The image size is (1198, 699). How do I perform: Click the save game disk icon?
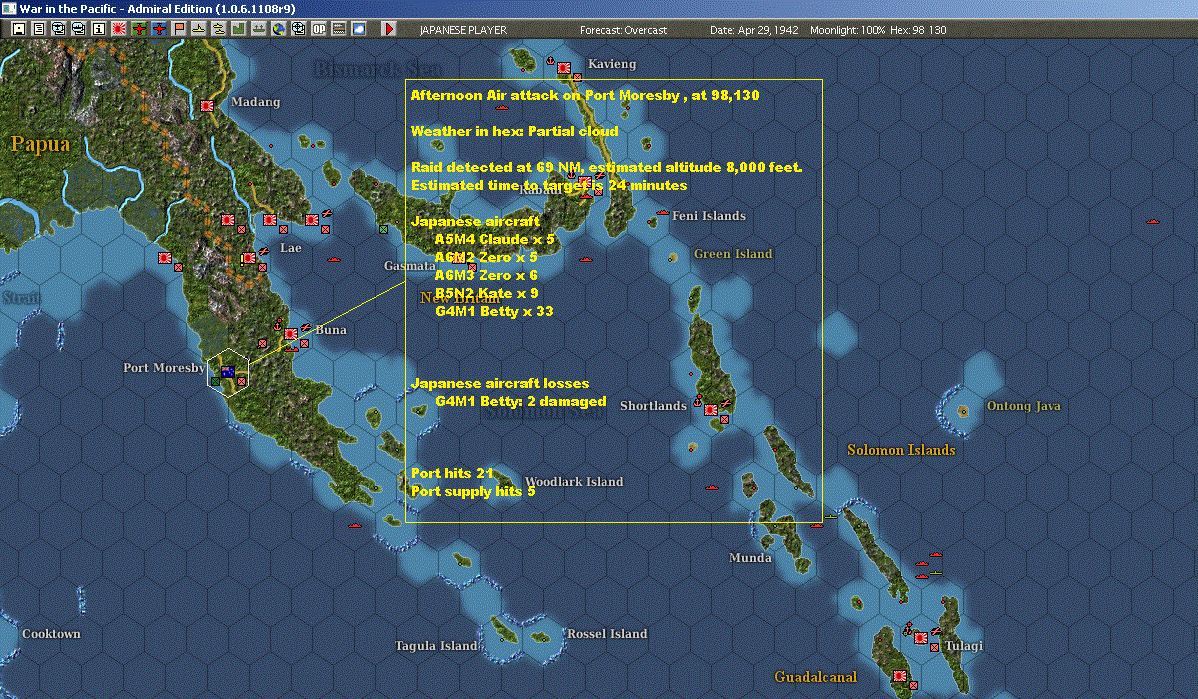point(19,29)
